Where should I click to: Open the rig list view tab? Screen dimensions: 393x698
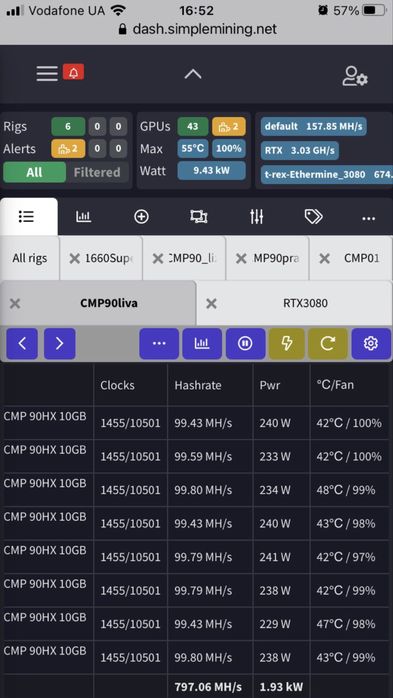click(x=27, y=217)
